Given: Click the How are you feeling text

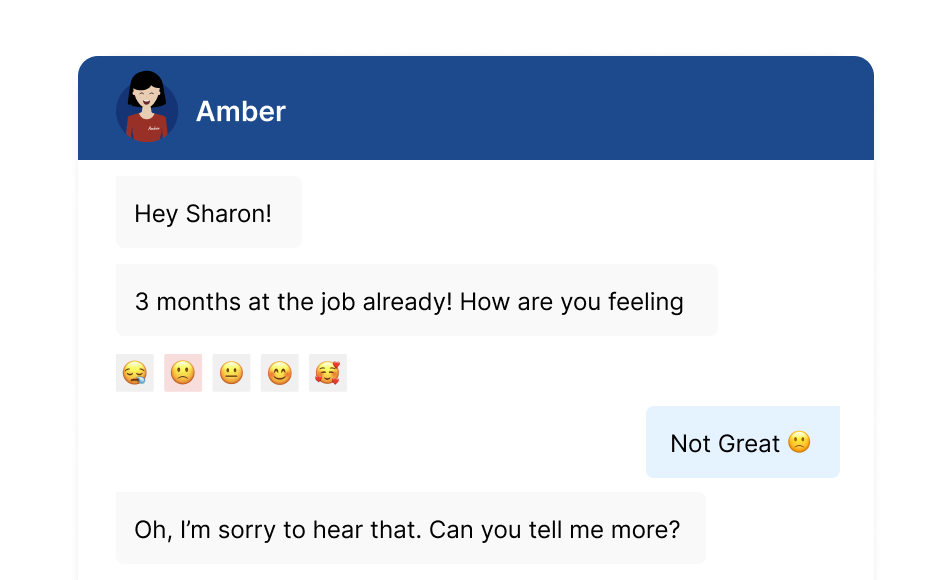Looking at the screenshot, I should (571, 302).
